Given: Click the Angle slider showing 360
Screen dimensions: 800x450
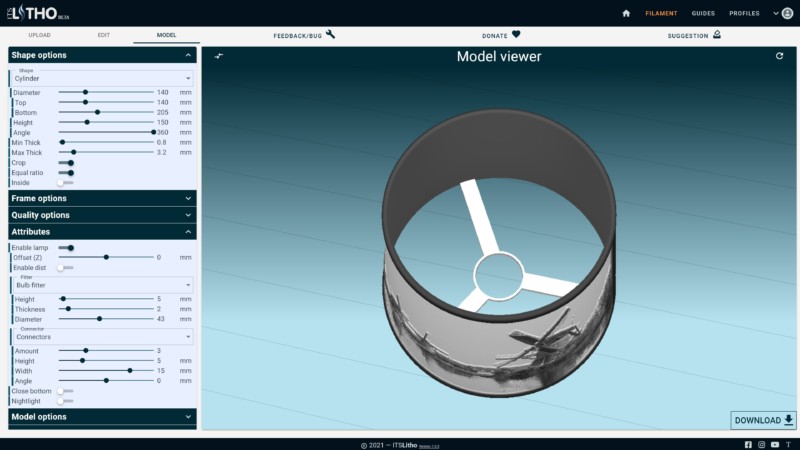Looking at the screenshot, I should (x=106, y=133).
